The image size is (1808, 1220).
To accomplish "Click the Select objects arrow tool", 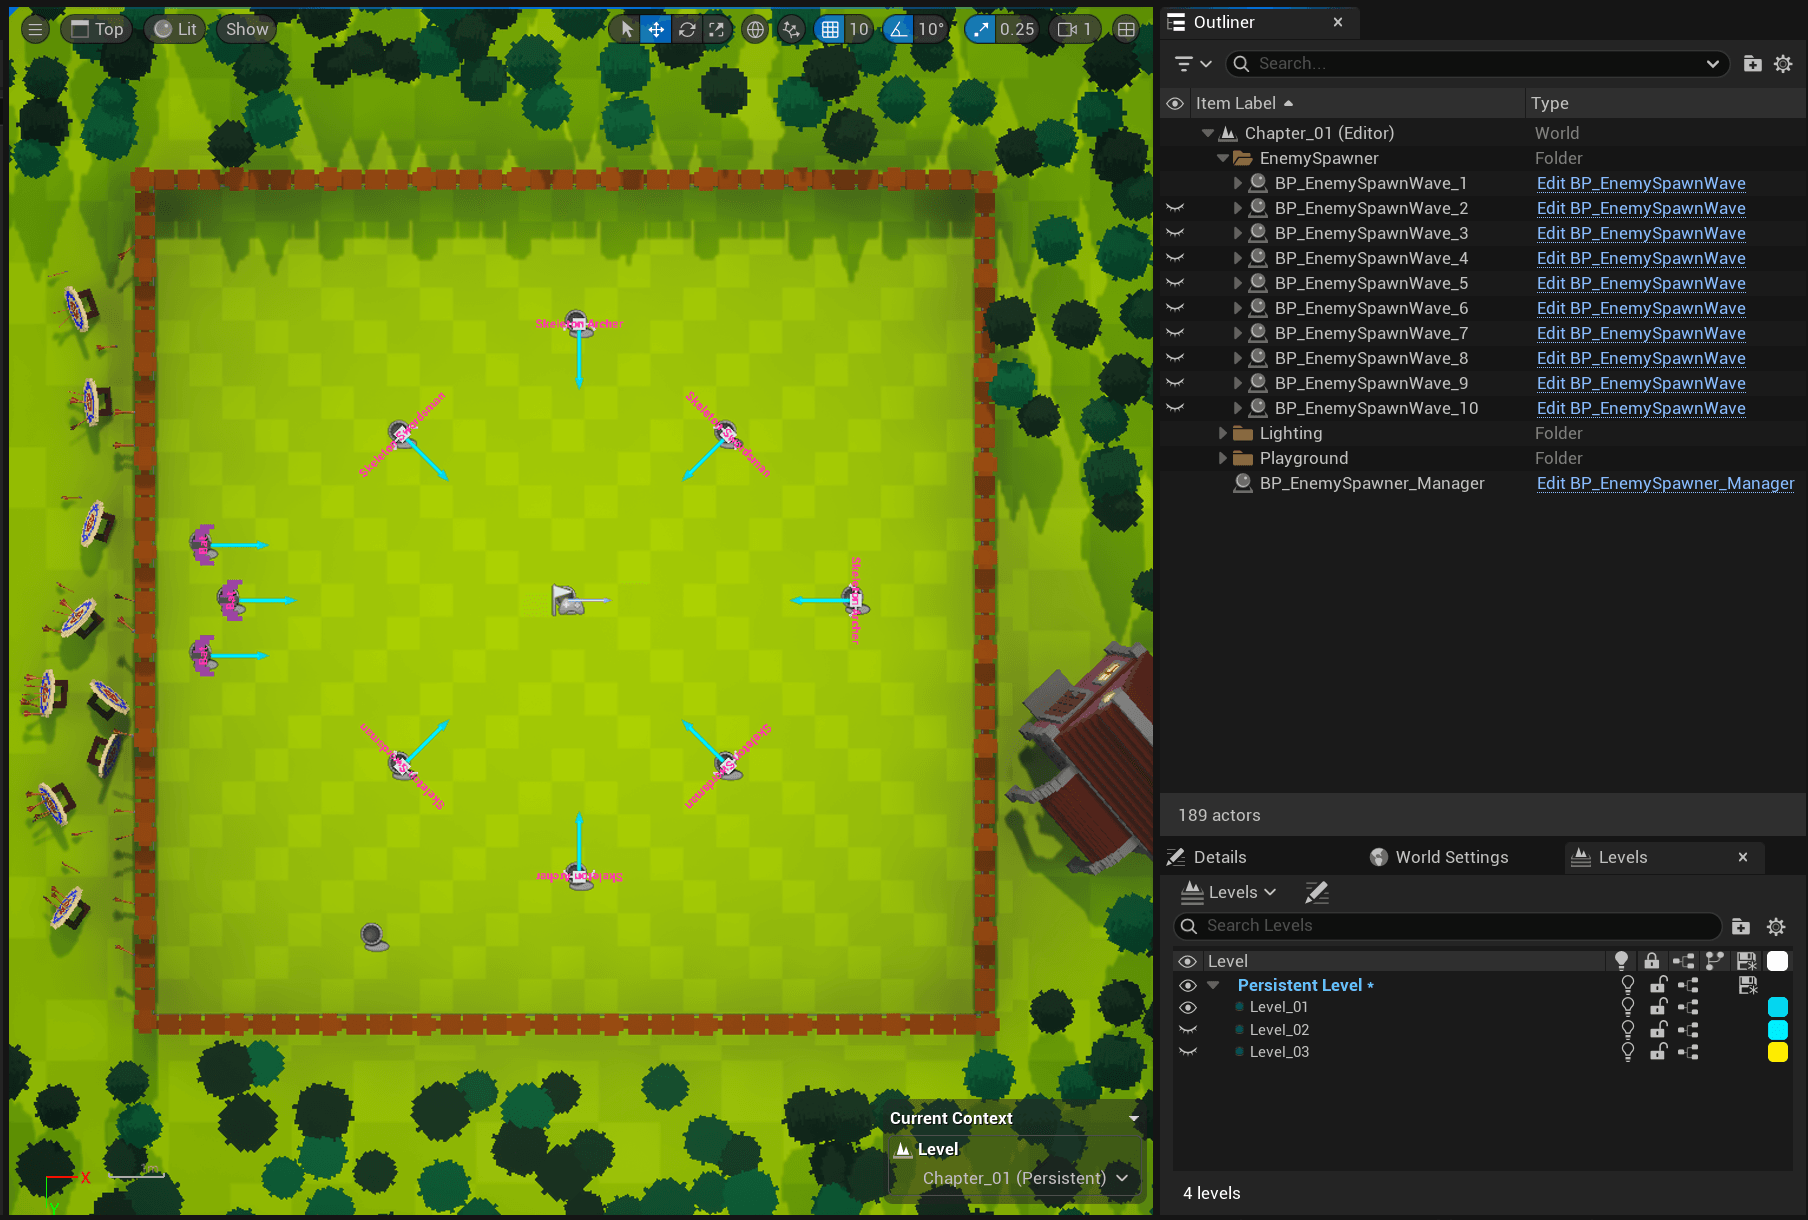I will pos(627,30).
